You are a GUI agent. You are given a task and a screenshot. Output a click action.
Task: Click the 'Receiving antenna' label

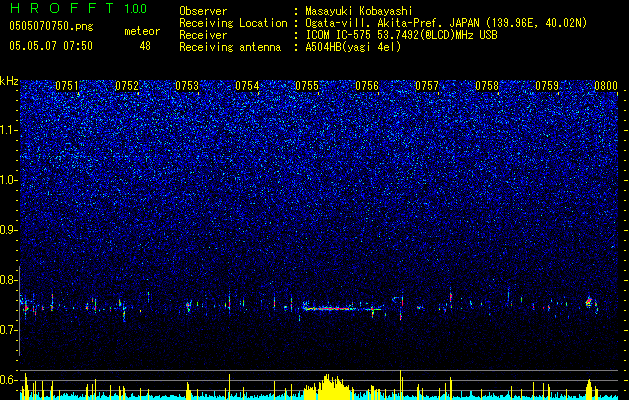pos(230,47)
